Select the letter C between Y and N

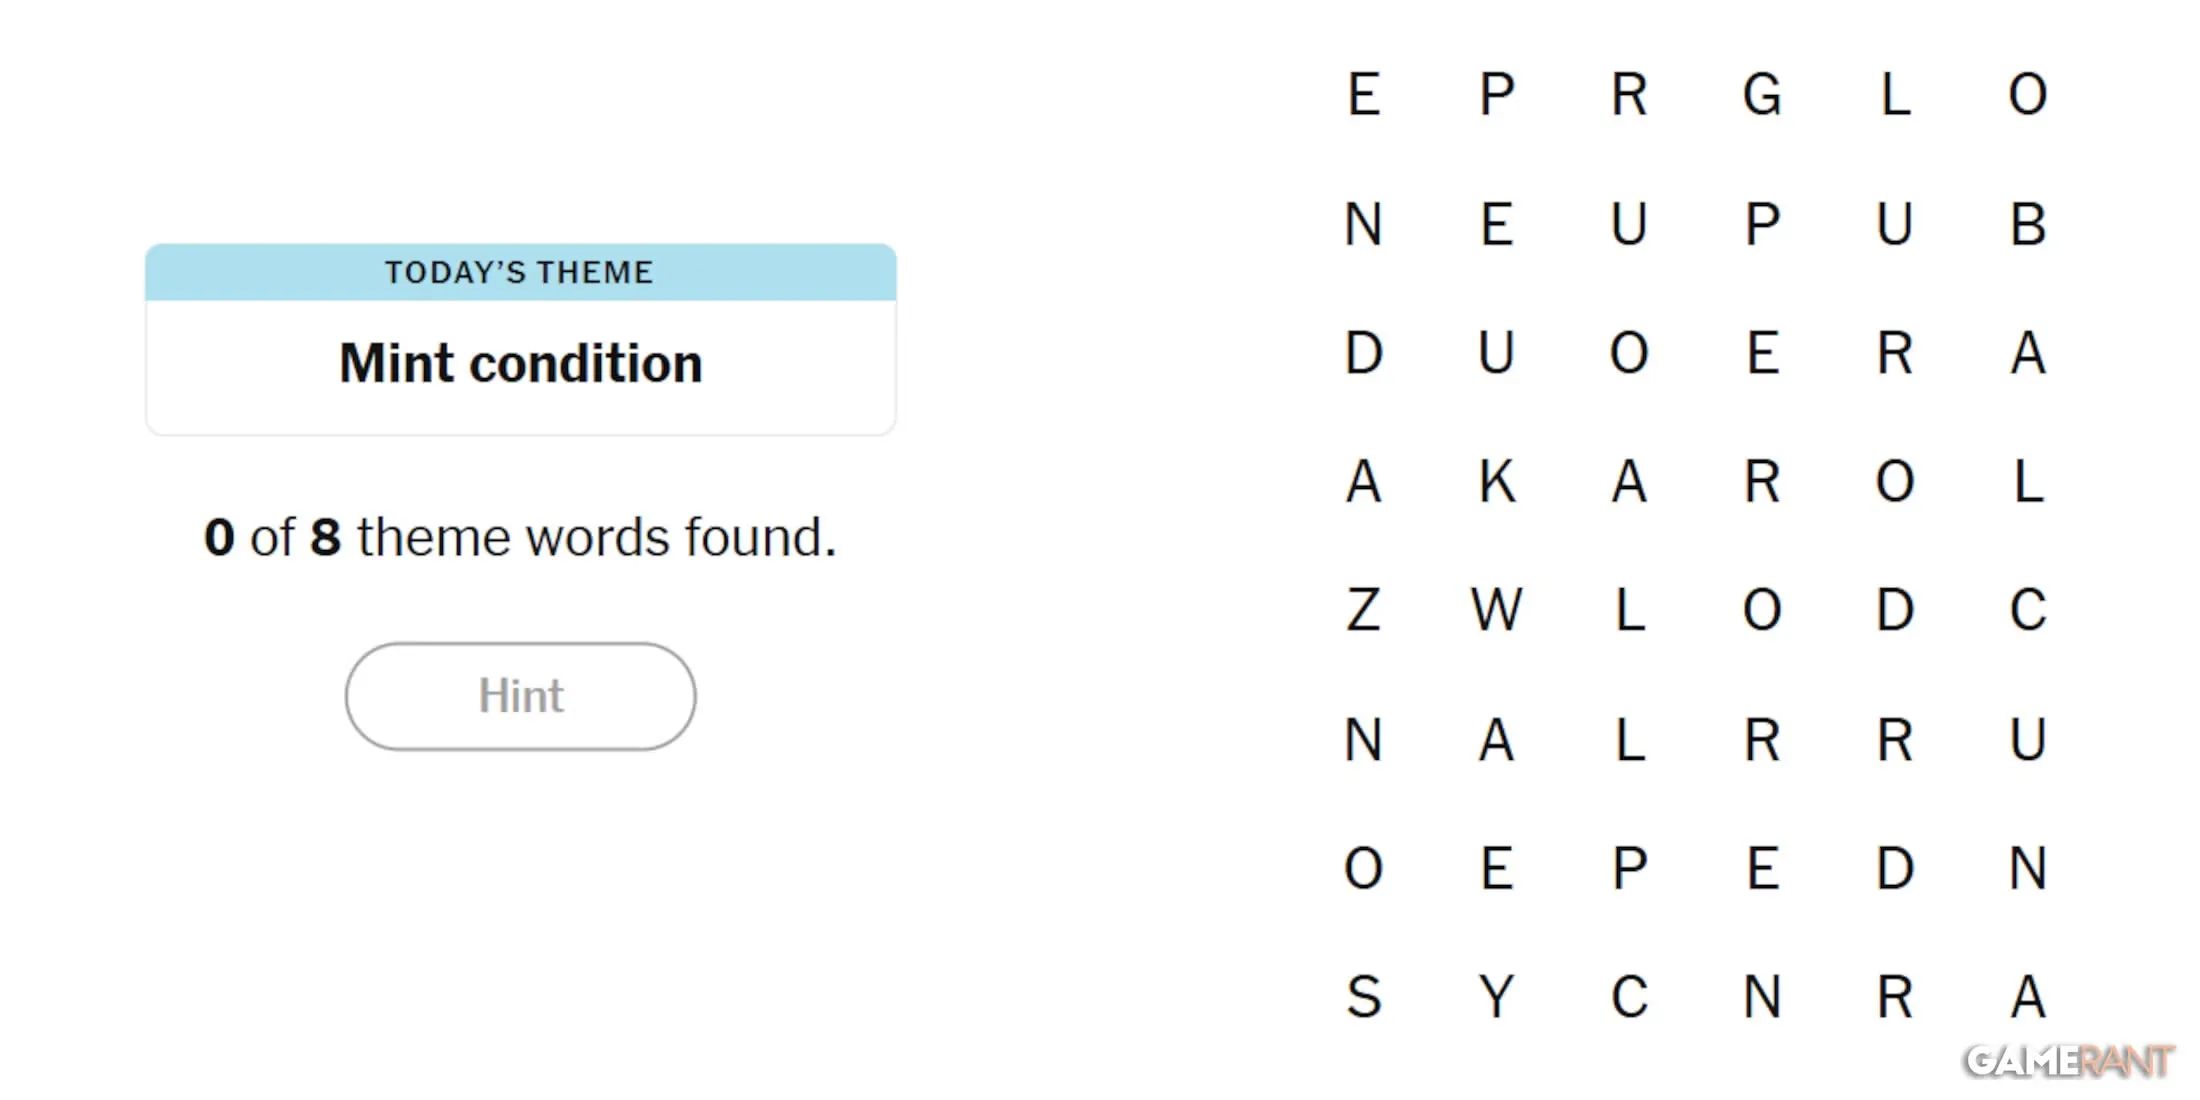(1630, 997)
